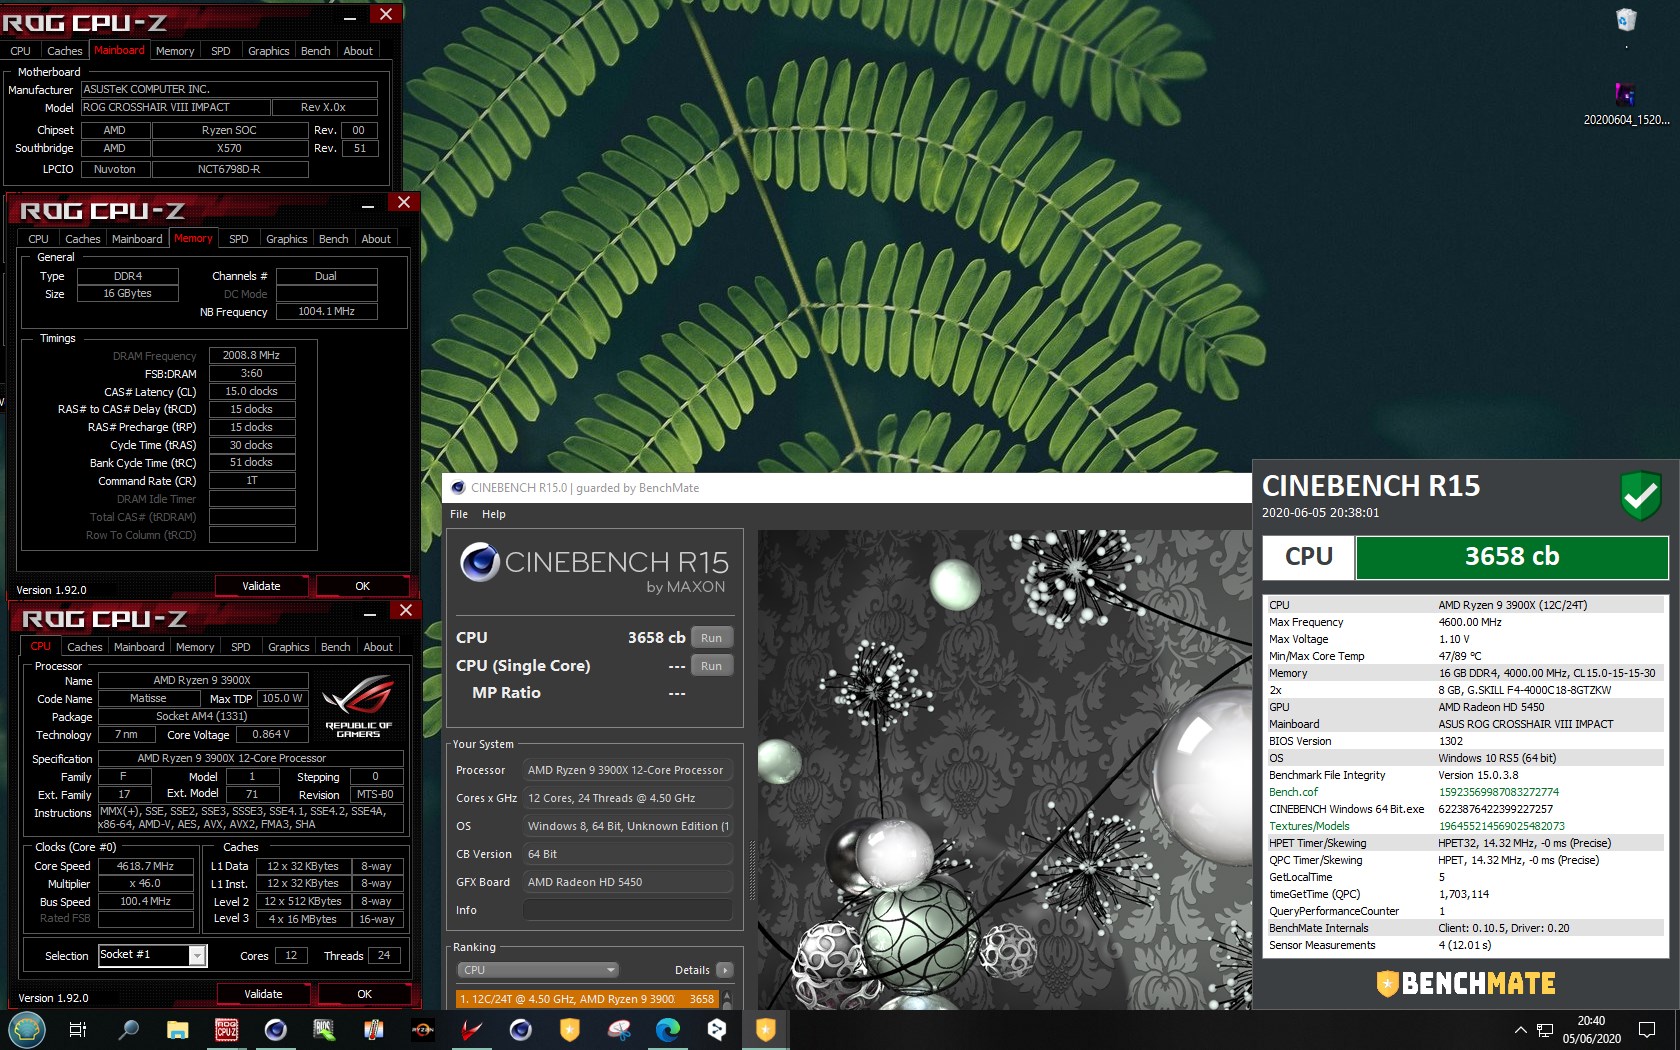This screenshot has width=1680, height=1050.
Task: Click the Core Speed 4618.7 MHz value
Action: (x=146, y=866)
